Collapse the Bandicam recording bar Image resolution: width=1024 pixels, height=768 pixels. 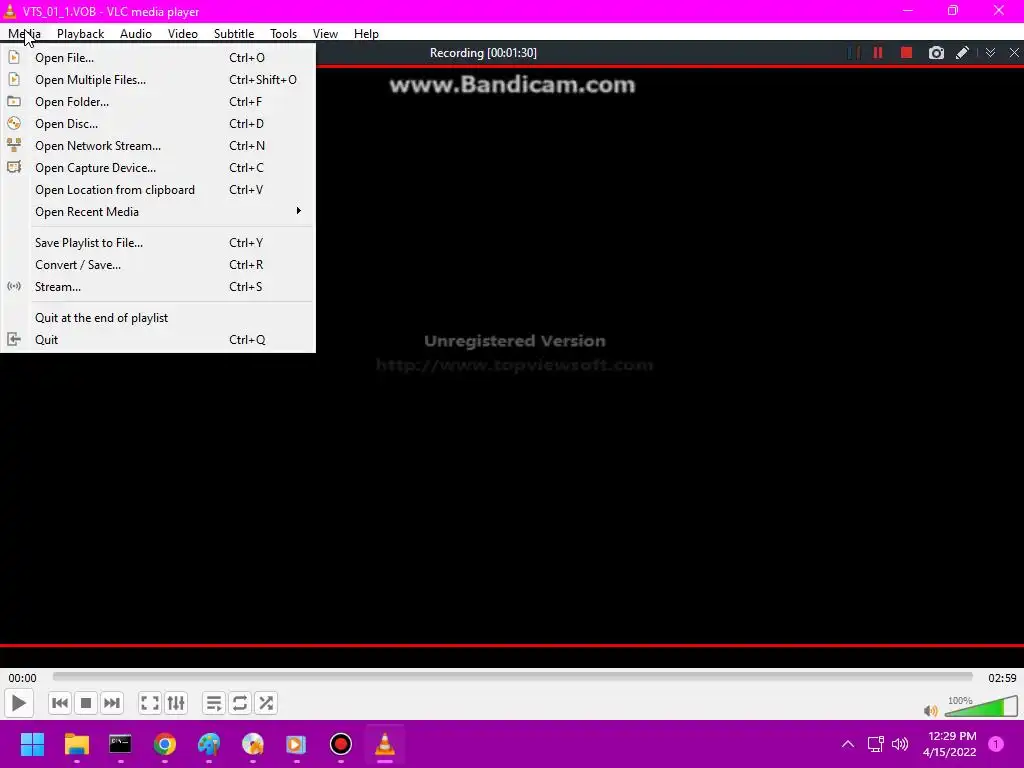point(990,53)
